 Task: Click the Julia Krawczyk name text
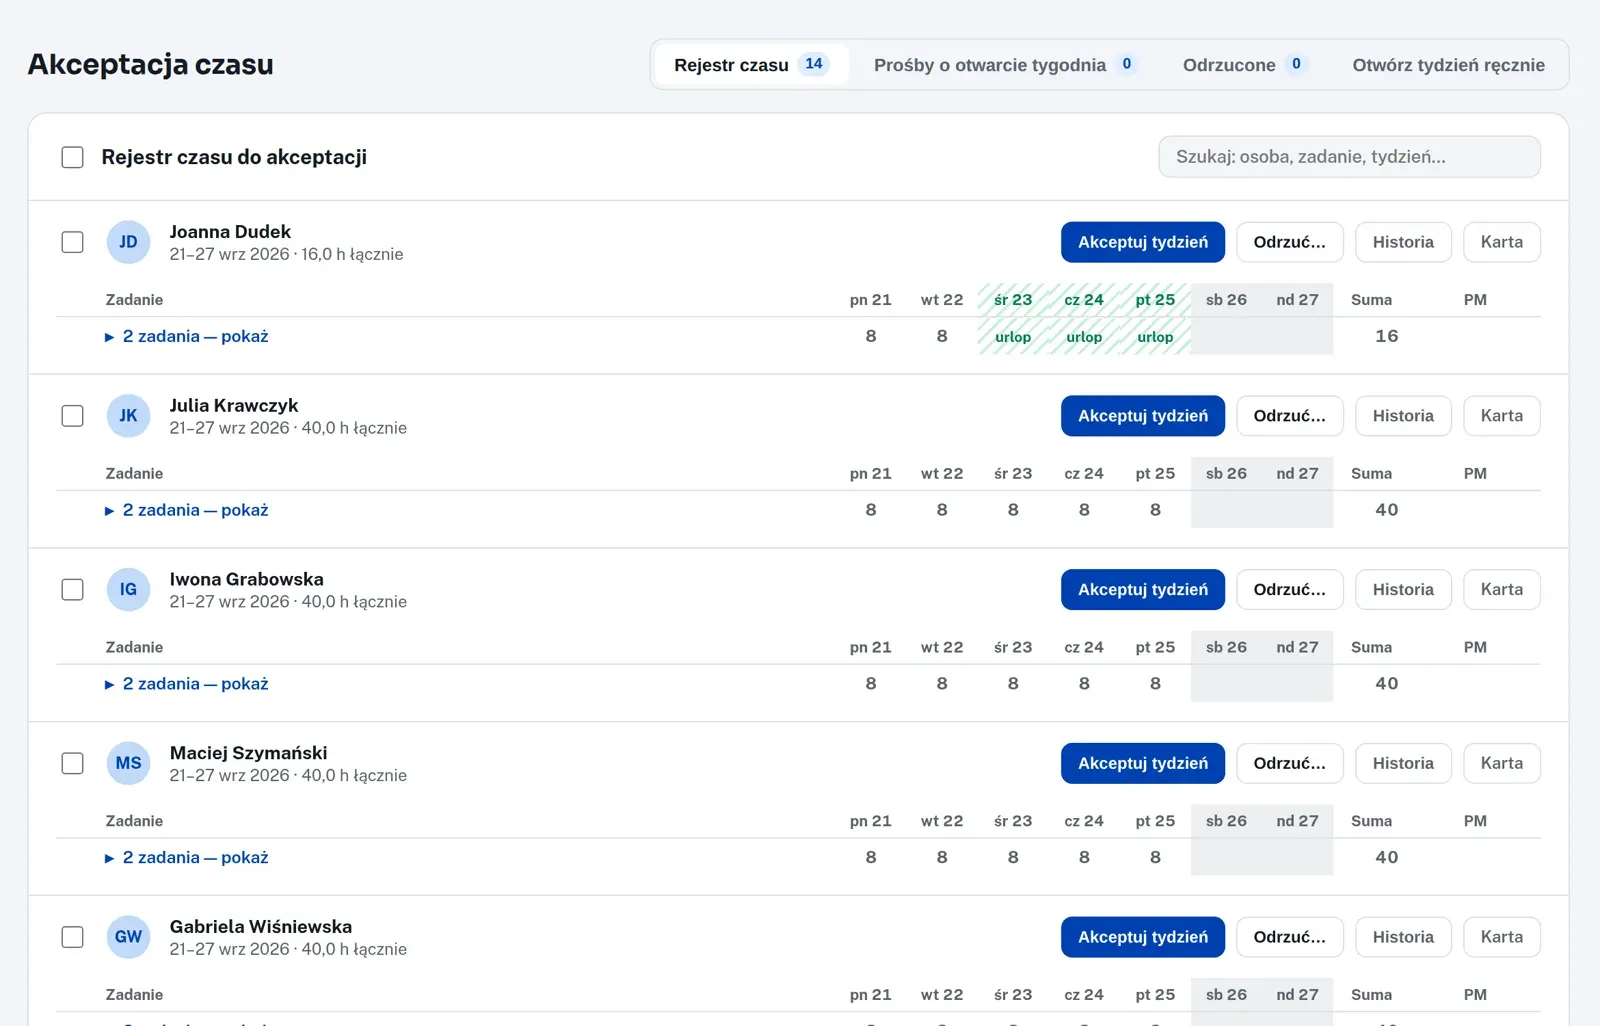click(x=234, y=405)
